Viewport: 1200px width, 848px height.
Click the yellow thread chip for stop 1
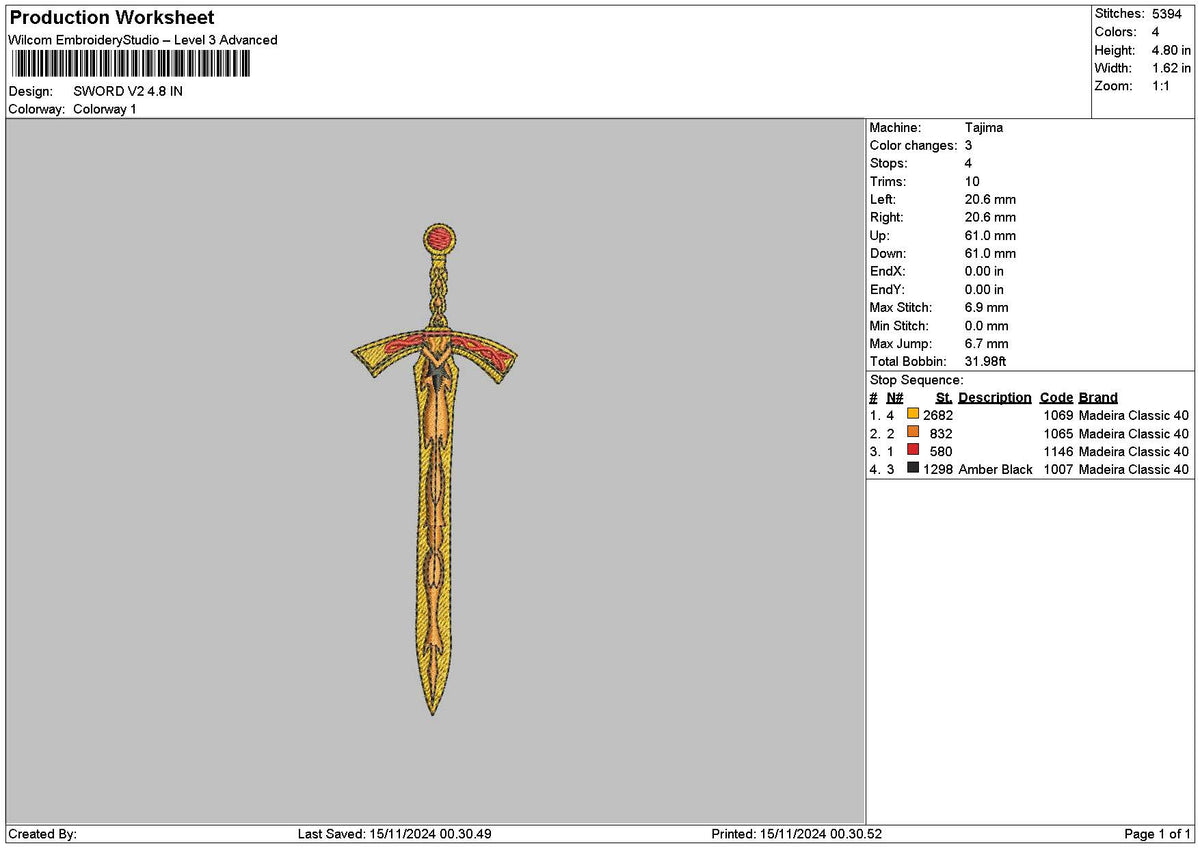[911, 415]
